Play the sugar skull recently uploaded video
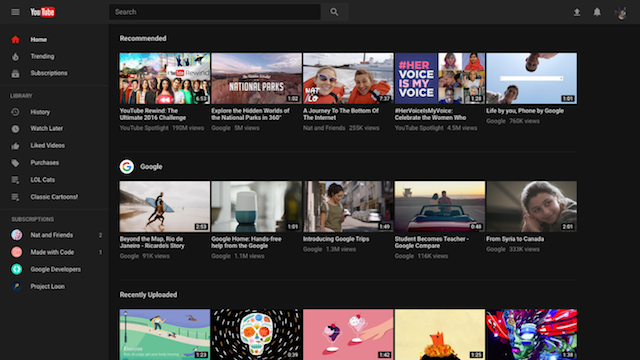The image size is (640, 360). pyautogui.click(x=256, y=334)
